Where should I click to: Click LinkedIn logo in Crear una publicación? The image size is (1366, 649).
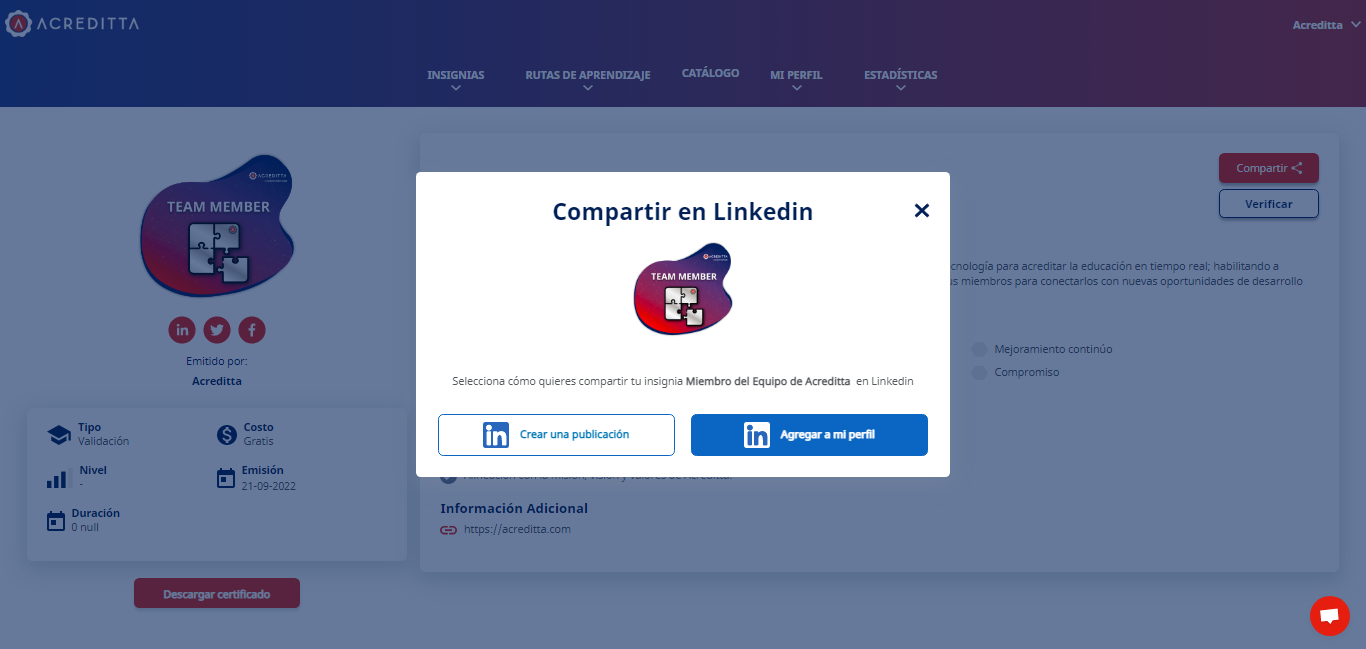pyautogui.click(x=496, y=435)
